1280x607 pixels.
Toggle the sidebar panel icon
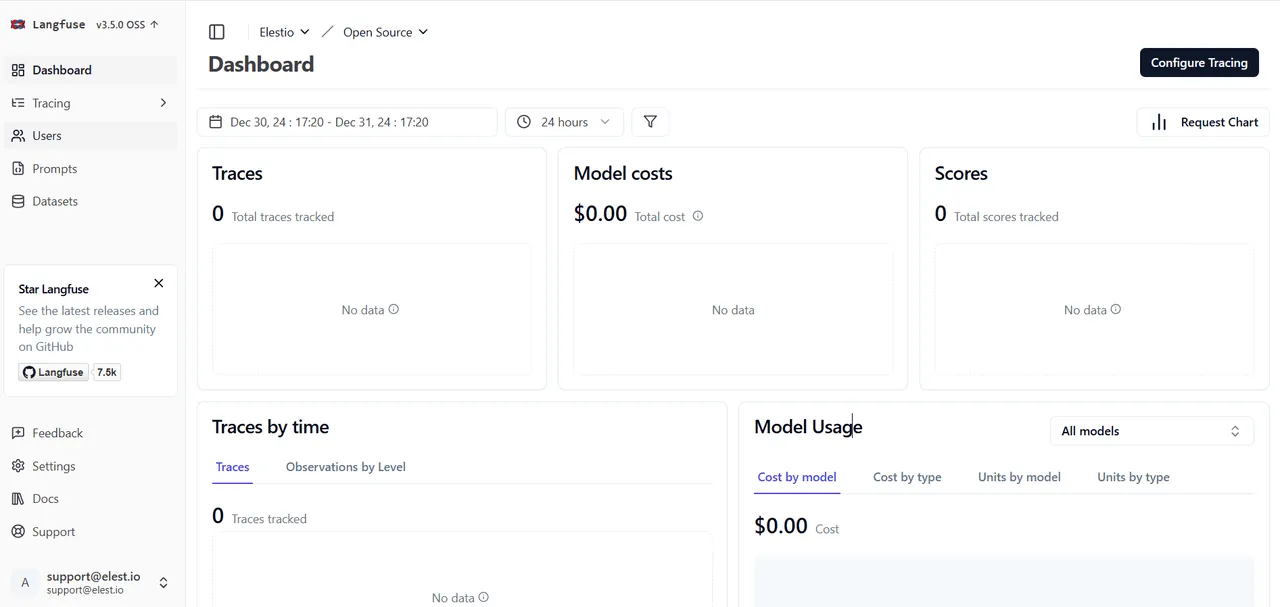coord(217,32)
